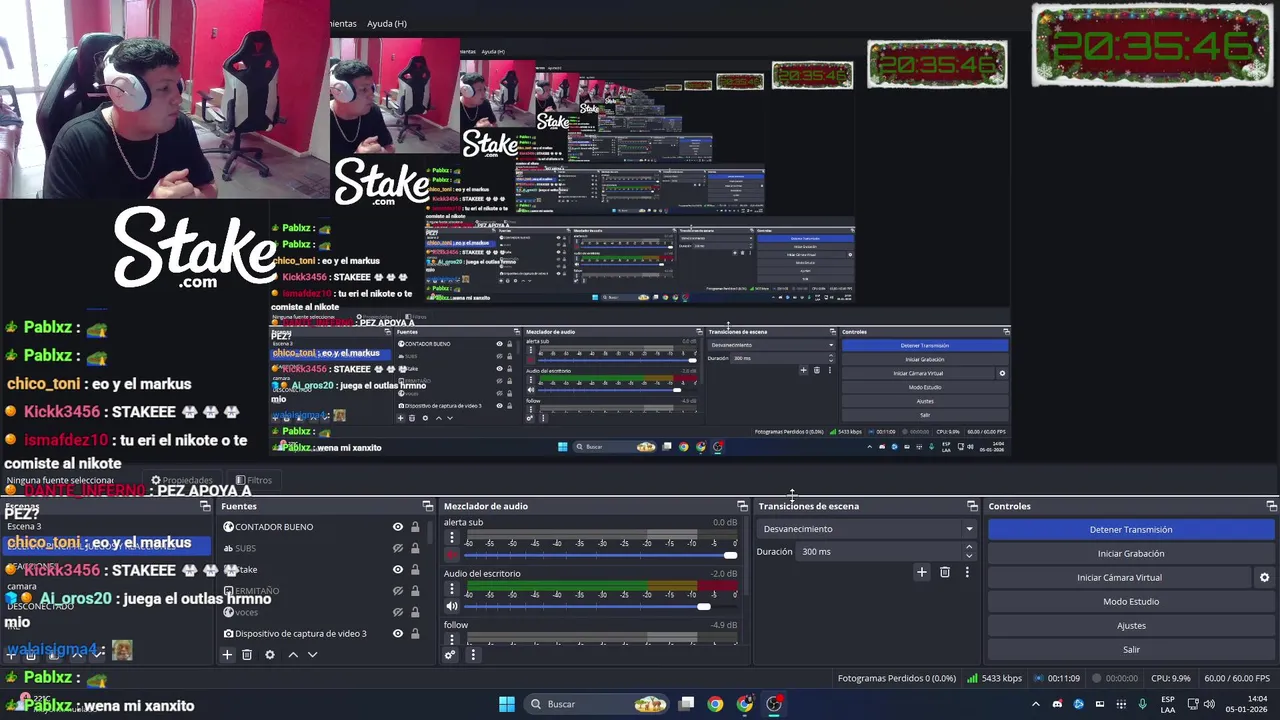Expand hidden system tray icons chevron

(1036, 704)
